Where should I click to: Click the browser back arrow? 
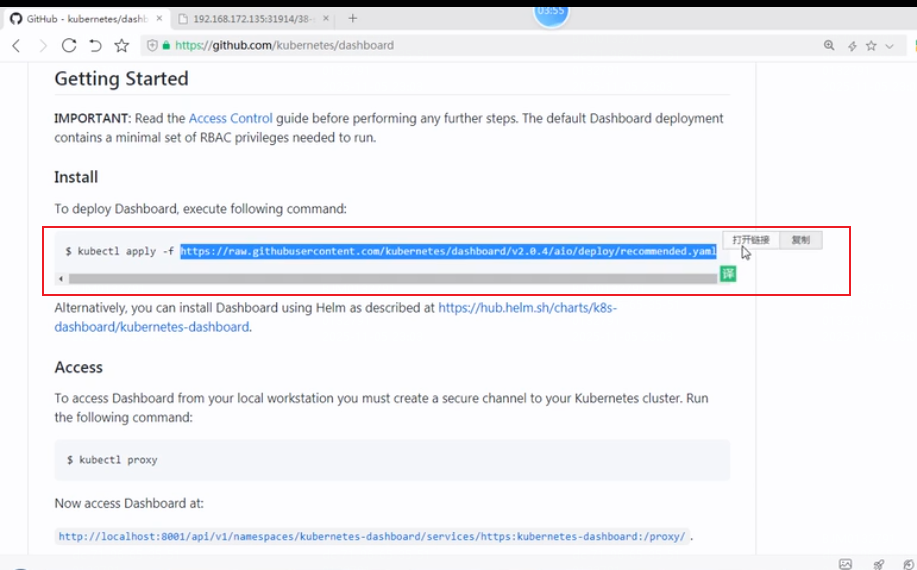point(16,46)
